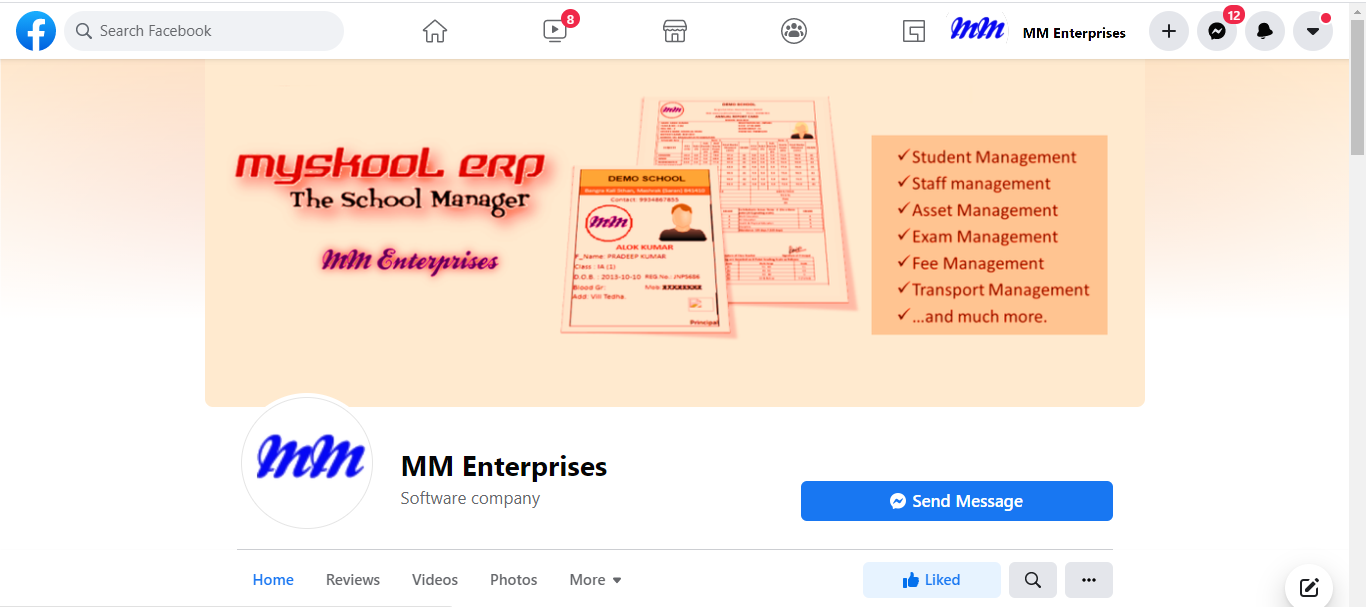
Task: Open the Groups icon in top bar
Action: (x=794, y=31)
